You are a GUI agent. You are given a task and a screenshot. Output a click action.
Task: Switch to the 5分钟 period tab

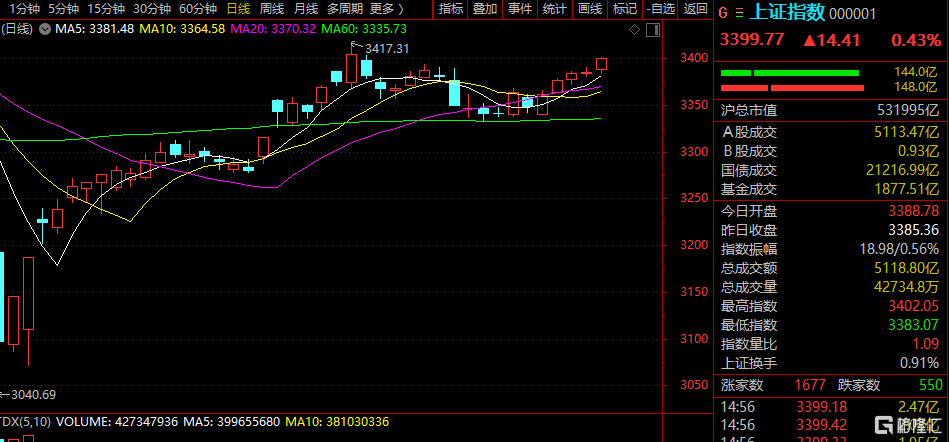(62, 9)
